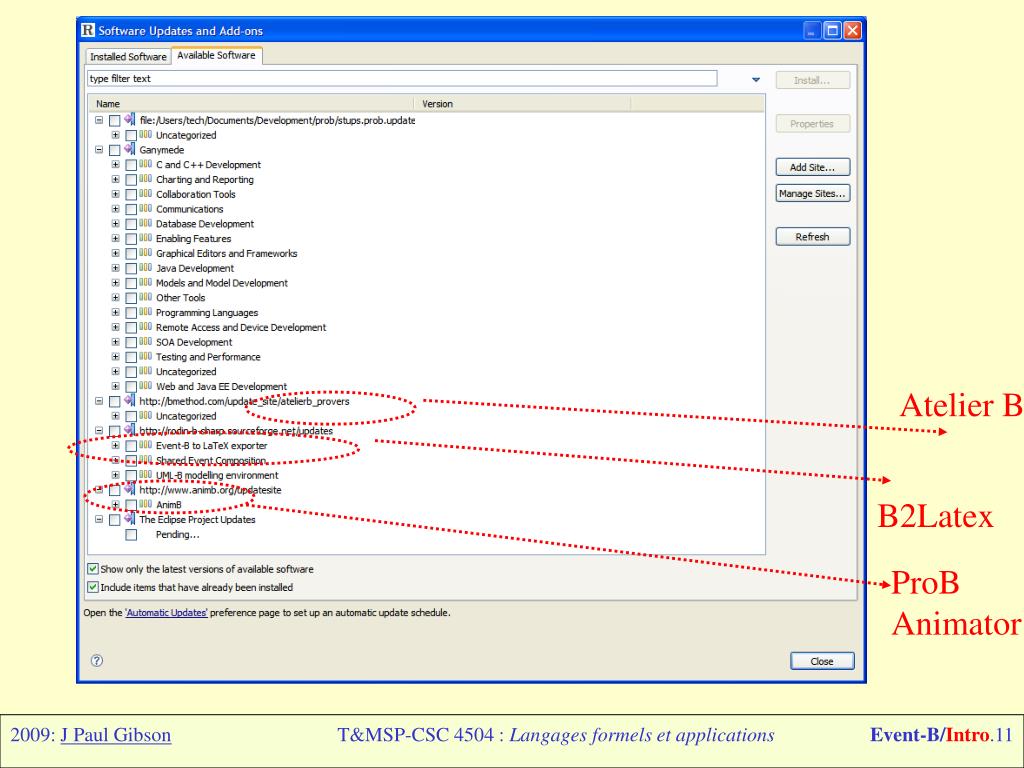
Task: Check the Java Development checkbox
Action: tap(131, 268)
